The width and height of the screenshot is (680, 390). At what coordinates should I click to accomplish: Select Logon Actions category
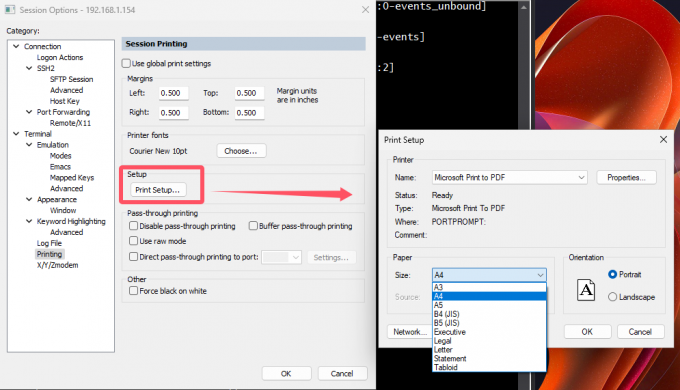click(x=60, y=57)
